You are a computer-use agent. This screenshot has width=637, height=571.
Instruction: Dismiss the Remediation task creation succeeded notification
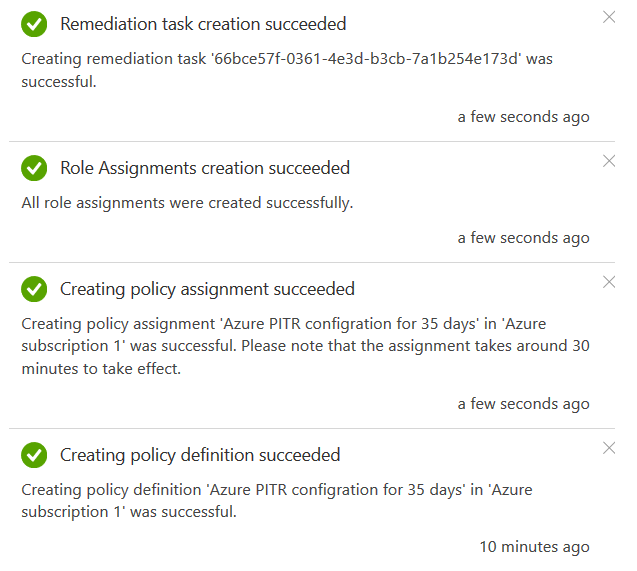pyautogui.click(x=609, y=17)
